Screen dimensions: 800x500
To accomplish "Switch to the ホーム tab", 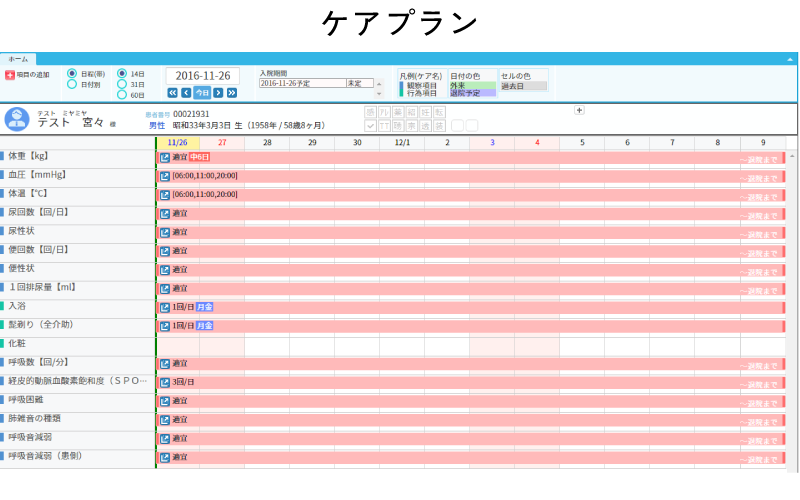I will click(18, 59).
